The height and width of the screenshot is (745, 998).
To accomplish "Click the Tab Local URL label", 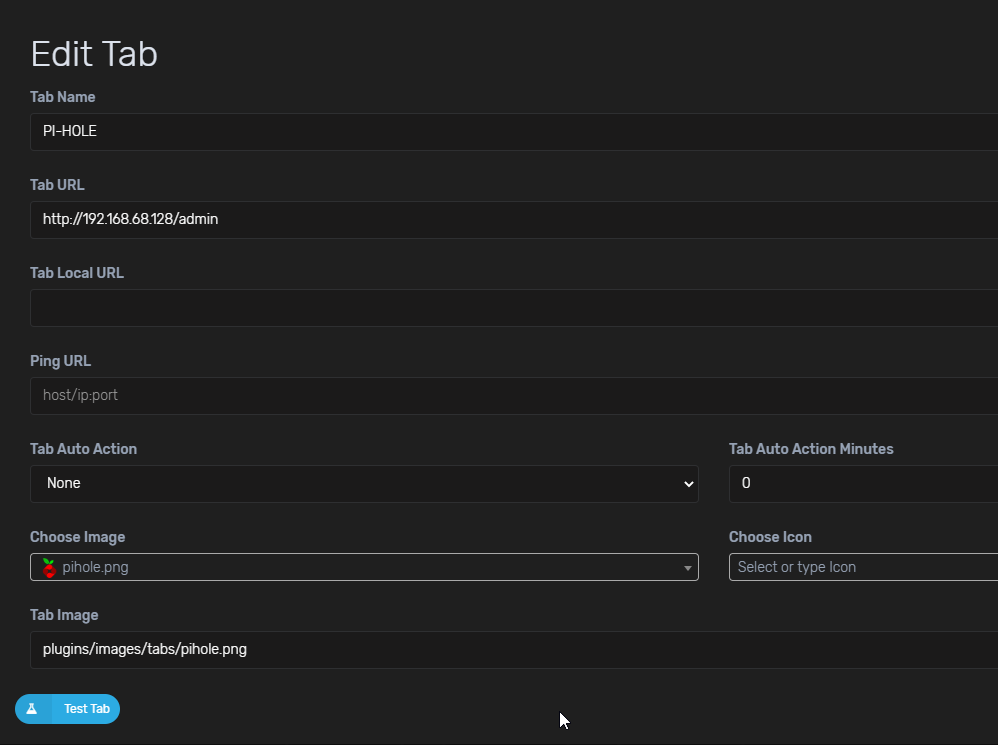I will pos(77,273).
